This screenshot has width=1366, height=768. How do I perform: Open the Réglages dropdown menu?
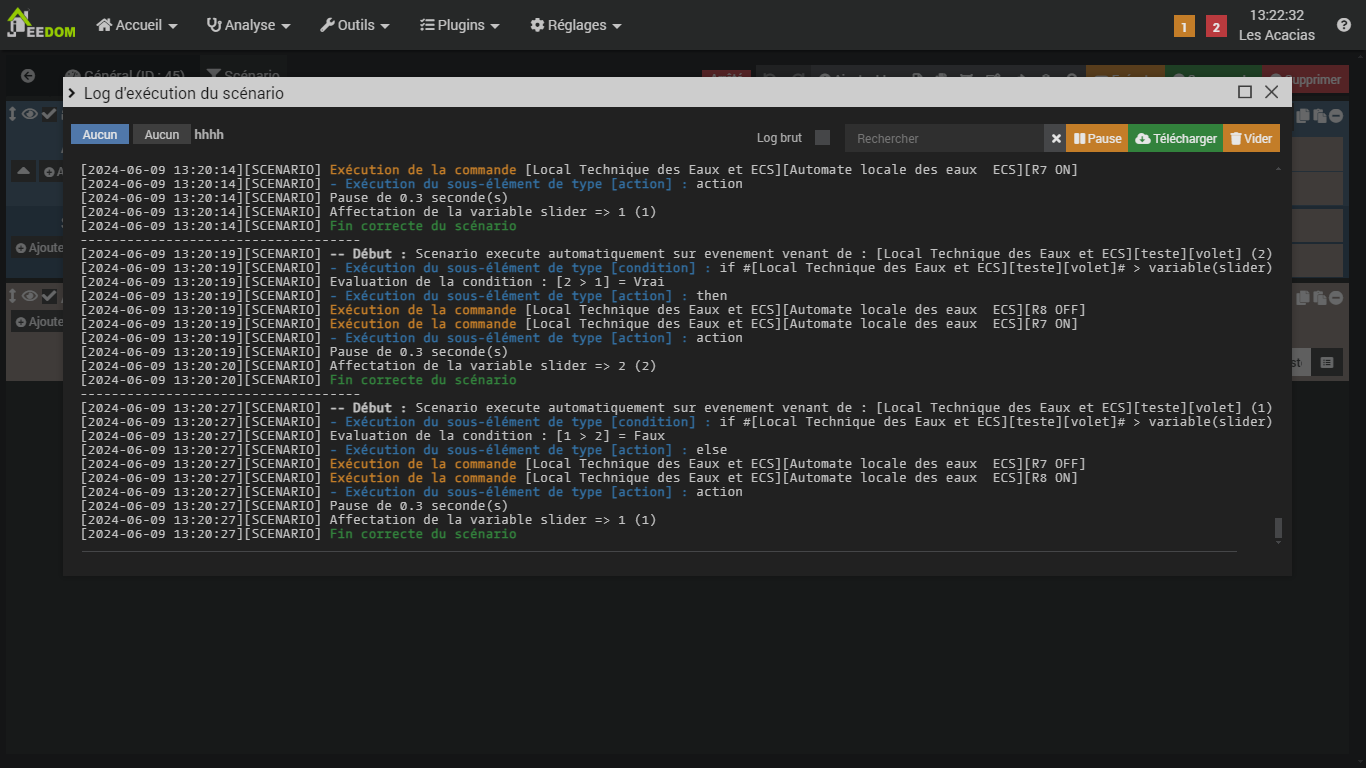click(x=575, y=25)
